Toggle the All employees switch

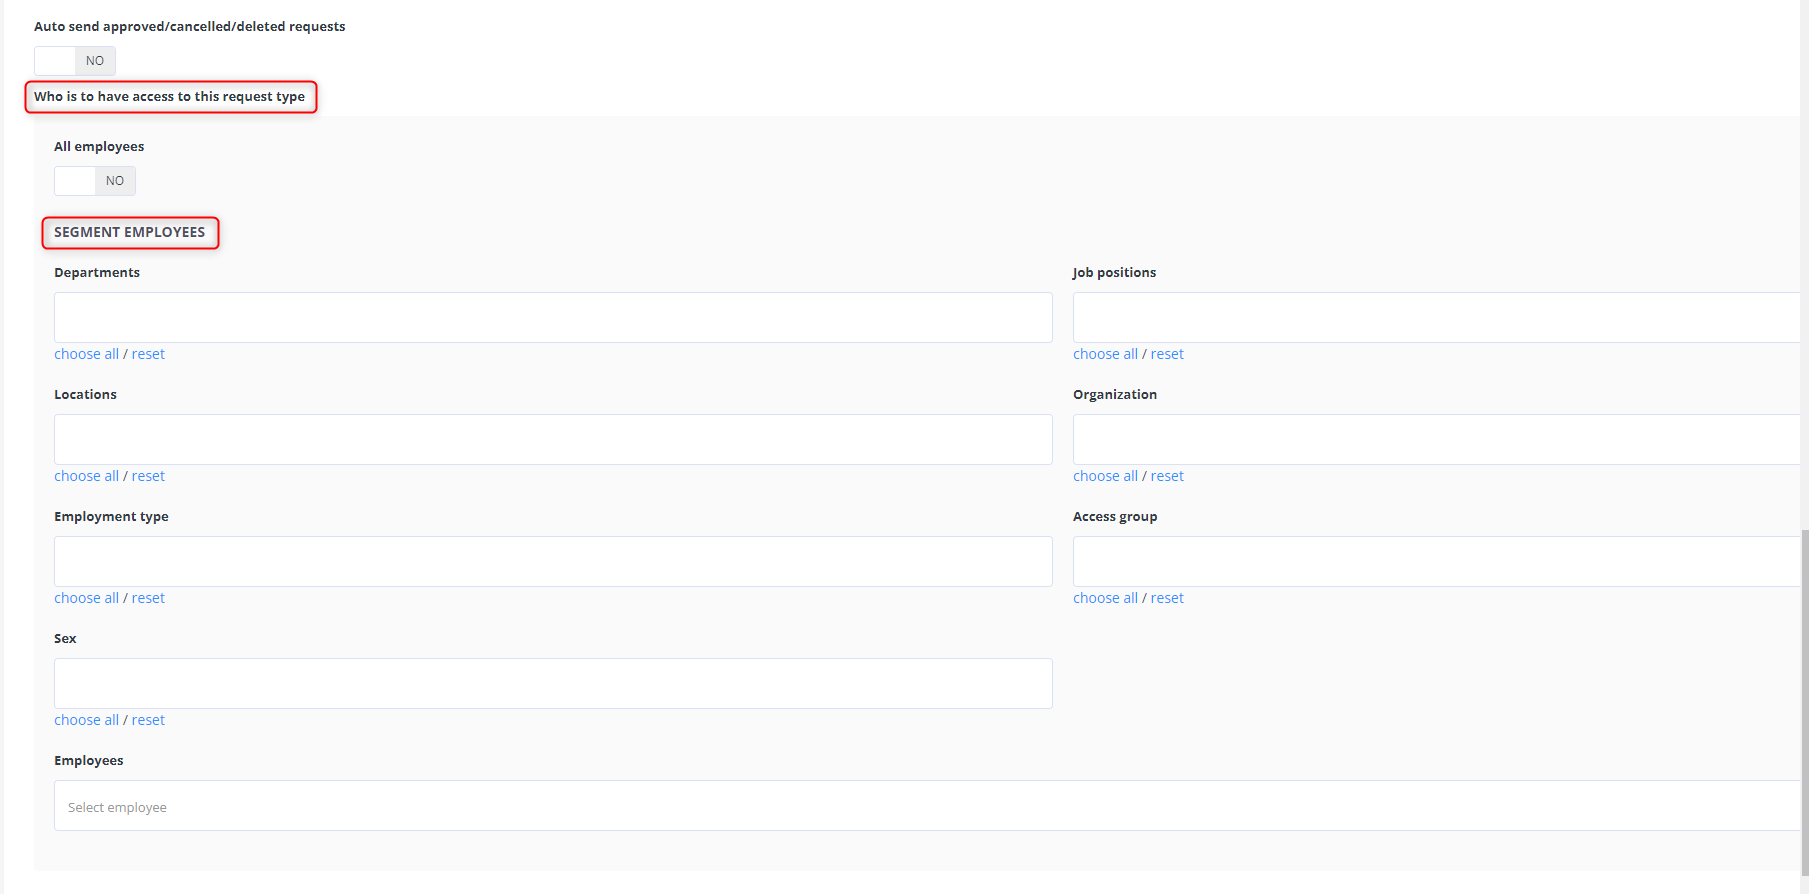(95, 181)
